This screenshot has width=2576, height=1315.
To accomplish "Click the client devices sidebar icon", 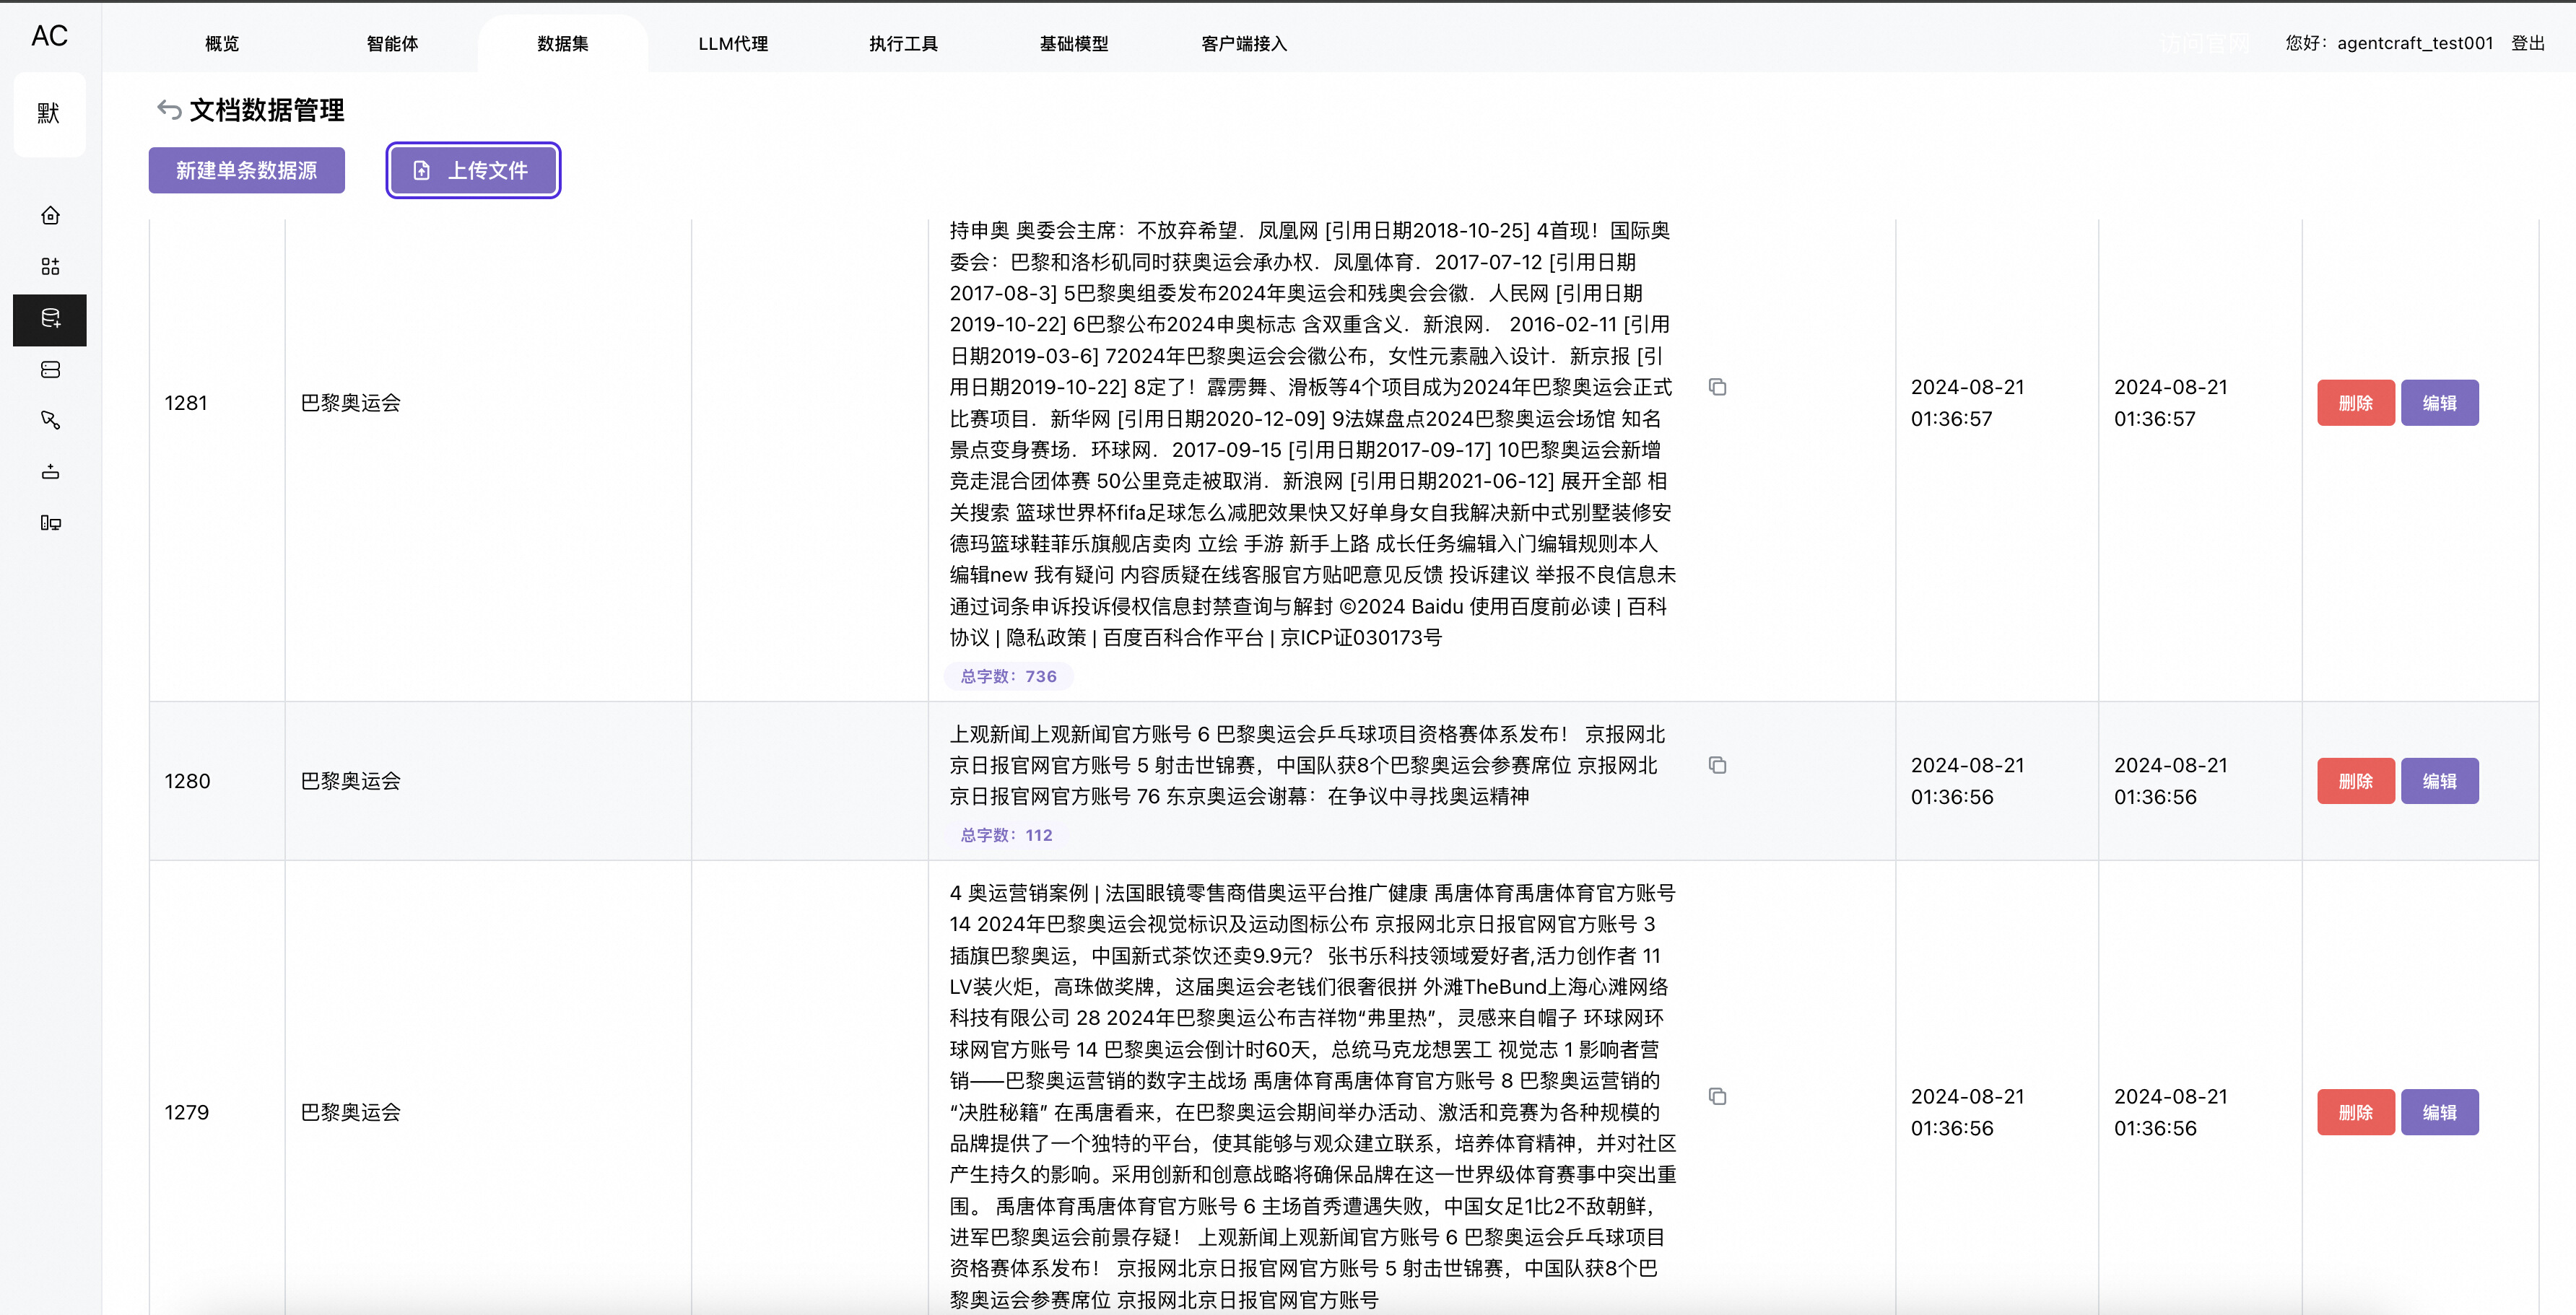I will (x=50, y=523).
